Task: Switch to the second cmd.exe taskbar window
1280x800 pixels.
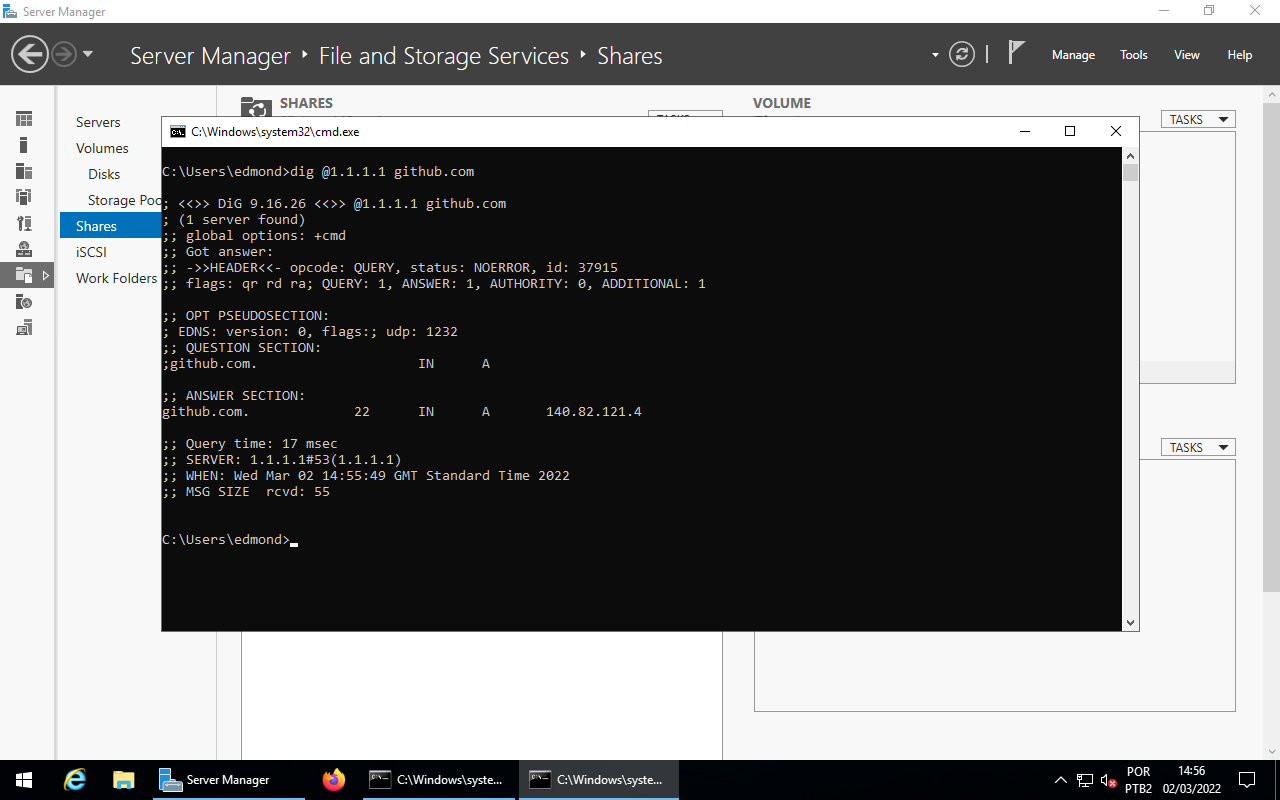Action: click(x=598, y=779)
